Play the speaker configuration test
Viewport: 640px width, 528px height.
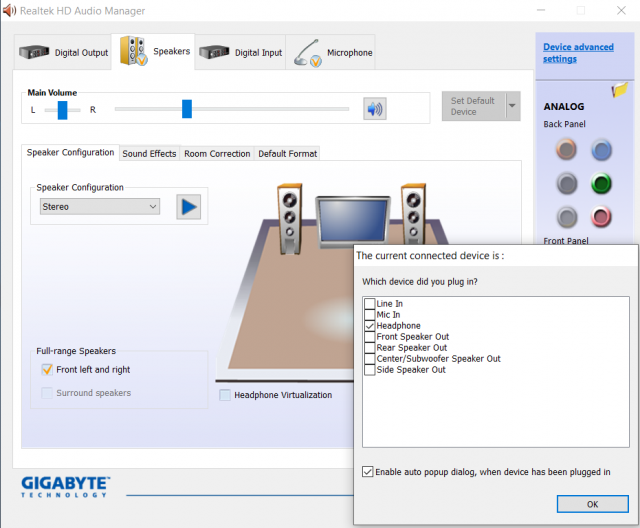coord(189,207)
